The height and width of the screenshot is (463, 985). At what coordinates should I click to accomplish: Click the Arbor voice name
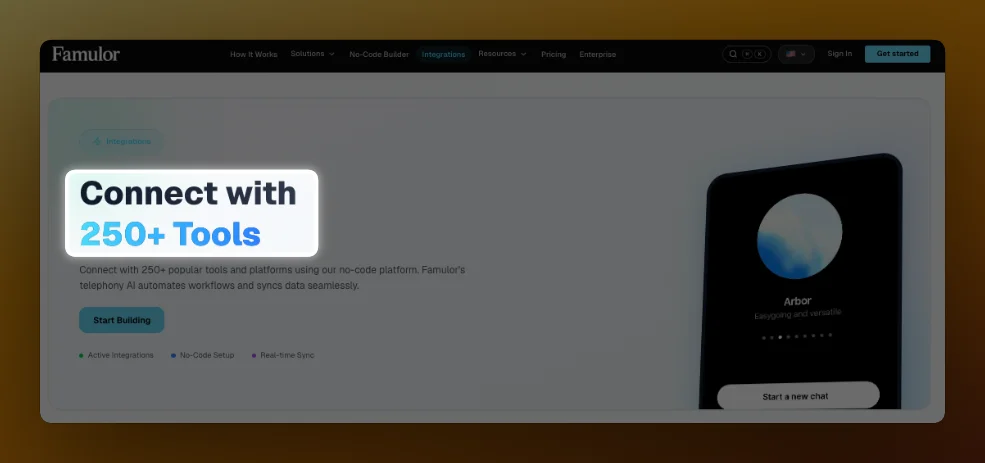pos(797,301)
